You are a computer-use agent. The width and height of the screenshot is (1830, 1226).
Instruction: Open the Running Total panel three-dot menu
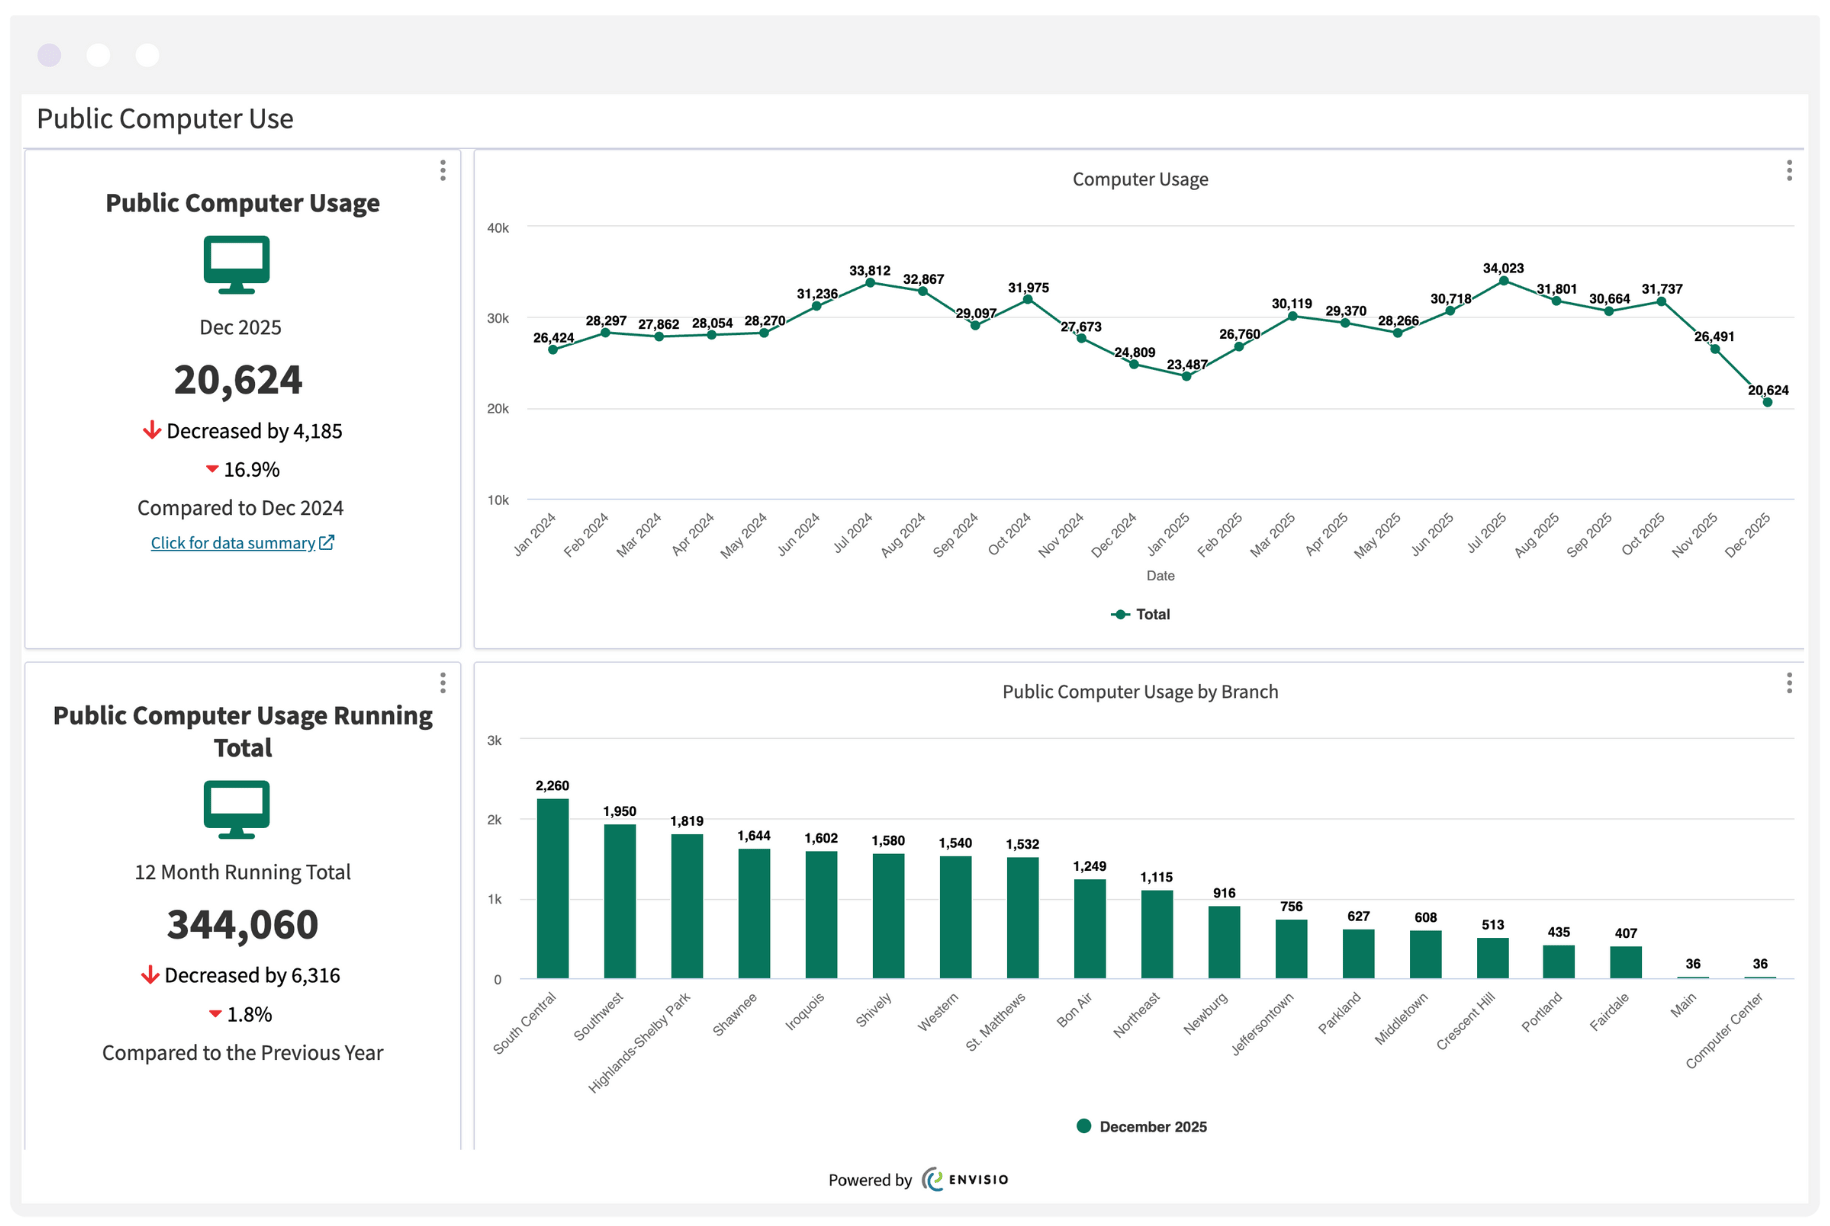click(443, 683)
